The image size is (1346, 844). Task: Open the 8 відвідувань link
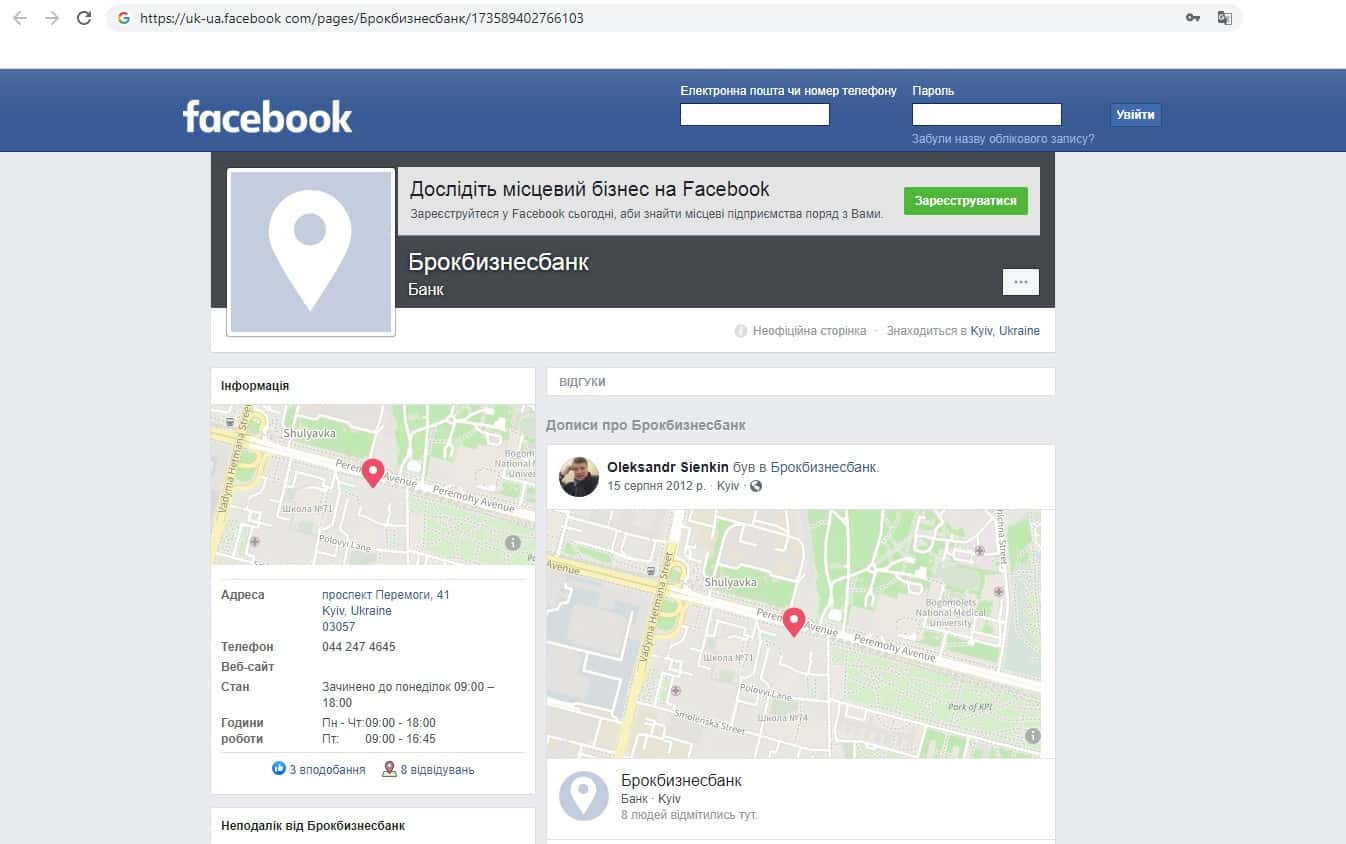pos(437,770)
